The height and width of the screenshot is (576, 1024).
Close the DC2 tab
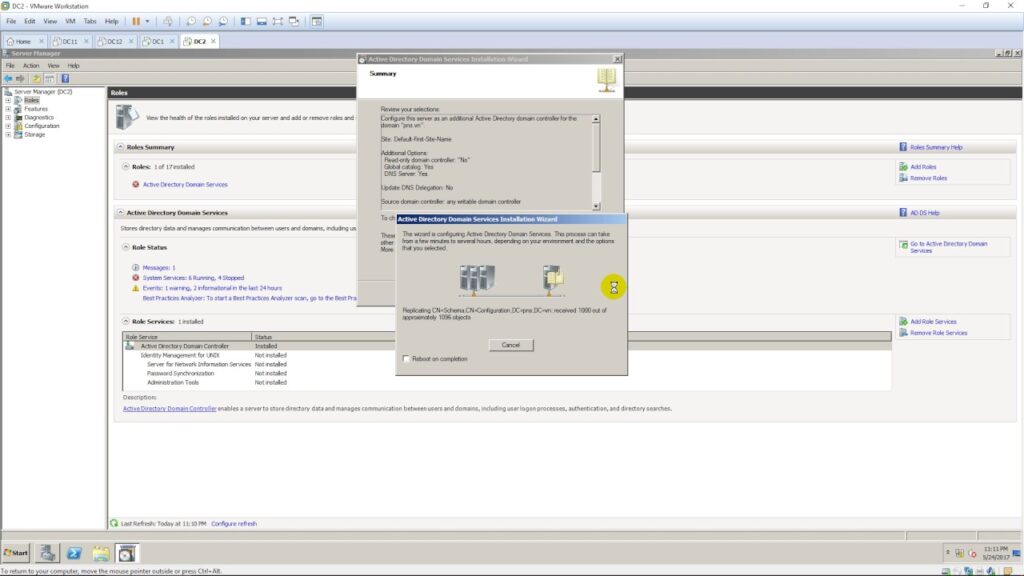(213, 41)
